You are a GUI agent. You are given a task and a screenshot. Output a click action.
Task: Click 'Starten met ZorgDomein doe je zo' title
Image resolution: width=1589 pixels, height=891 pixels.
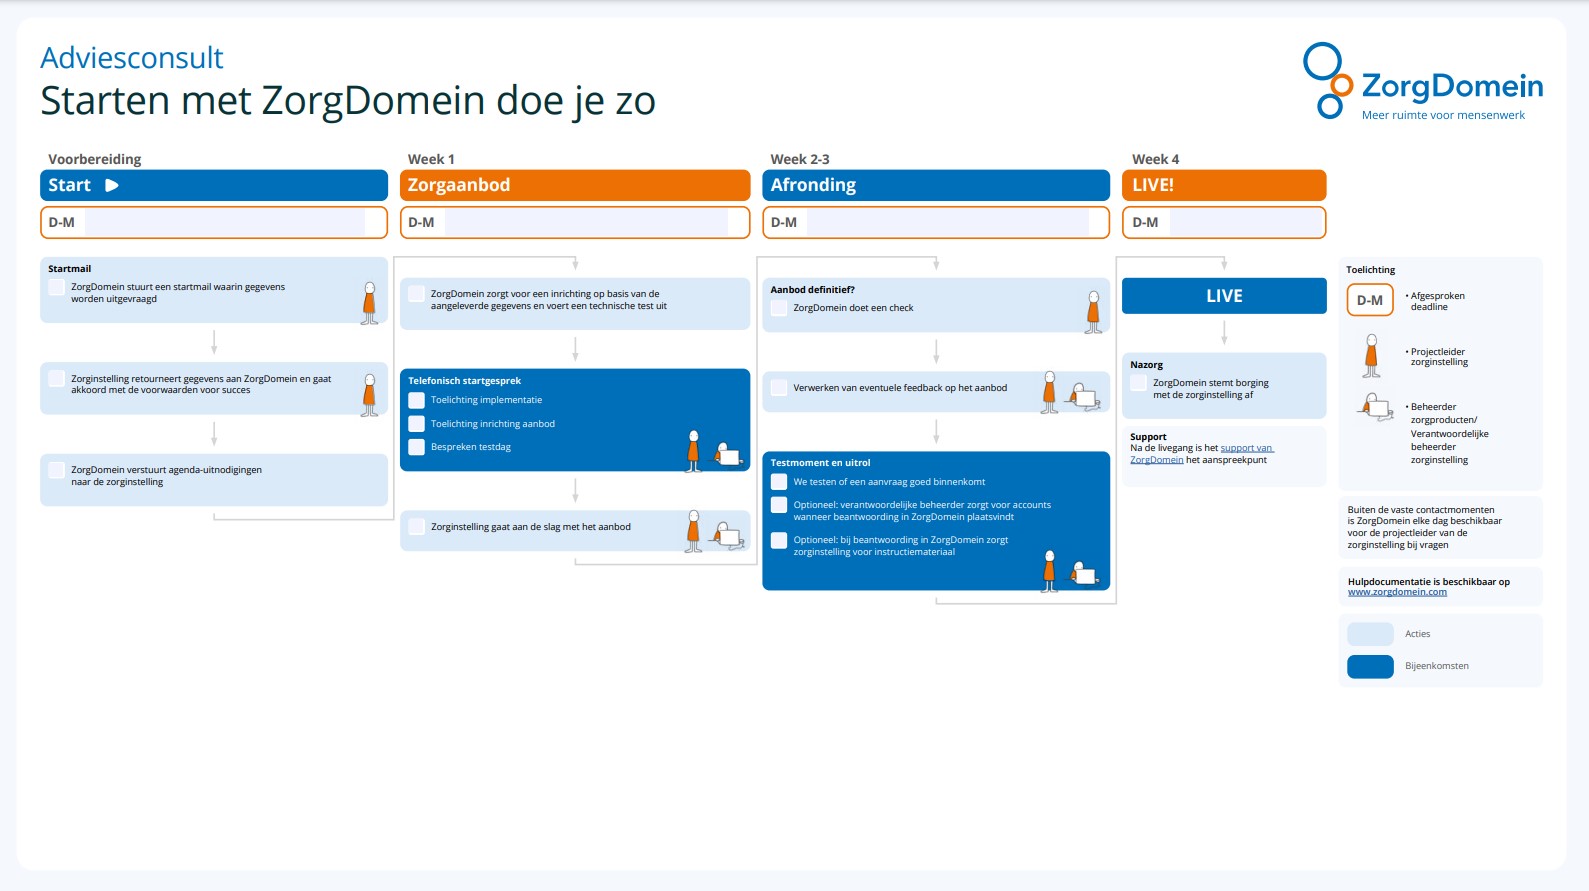tap(348, 101)
